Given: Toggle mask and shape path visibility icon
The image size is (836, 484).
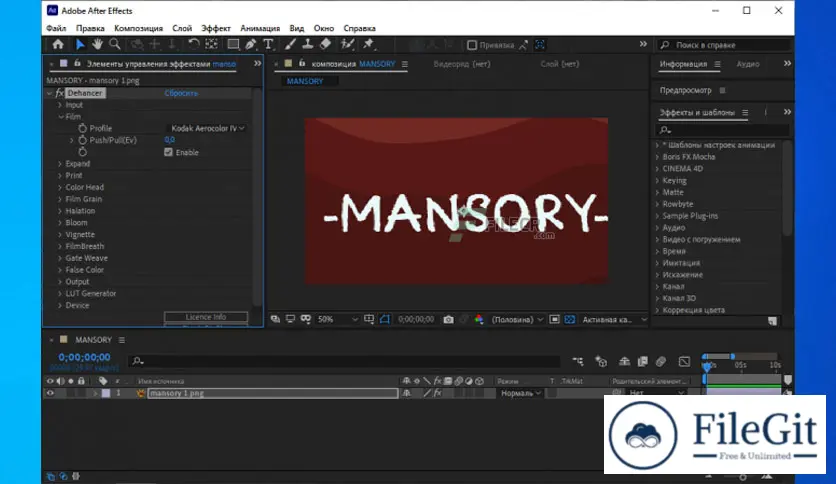Looking at the screenshot, I should (x=384, y=319).
